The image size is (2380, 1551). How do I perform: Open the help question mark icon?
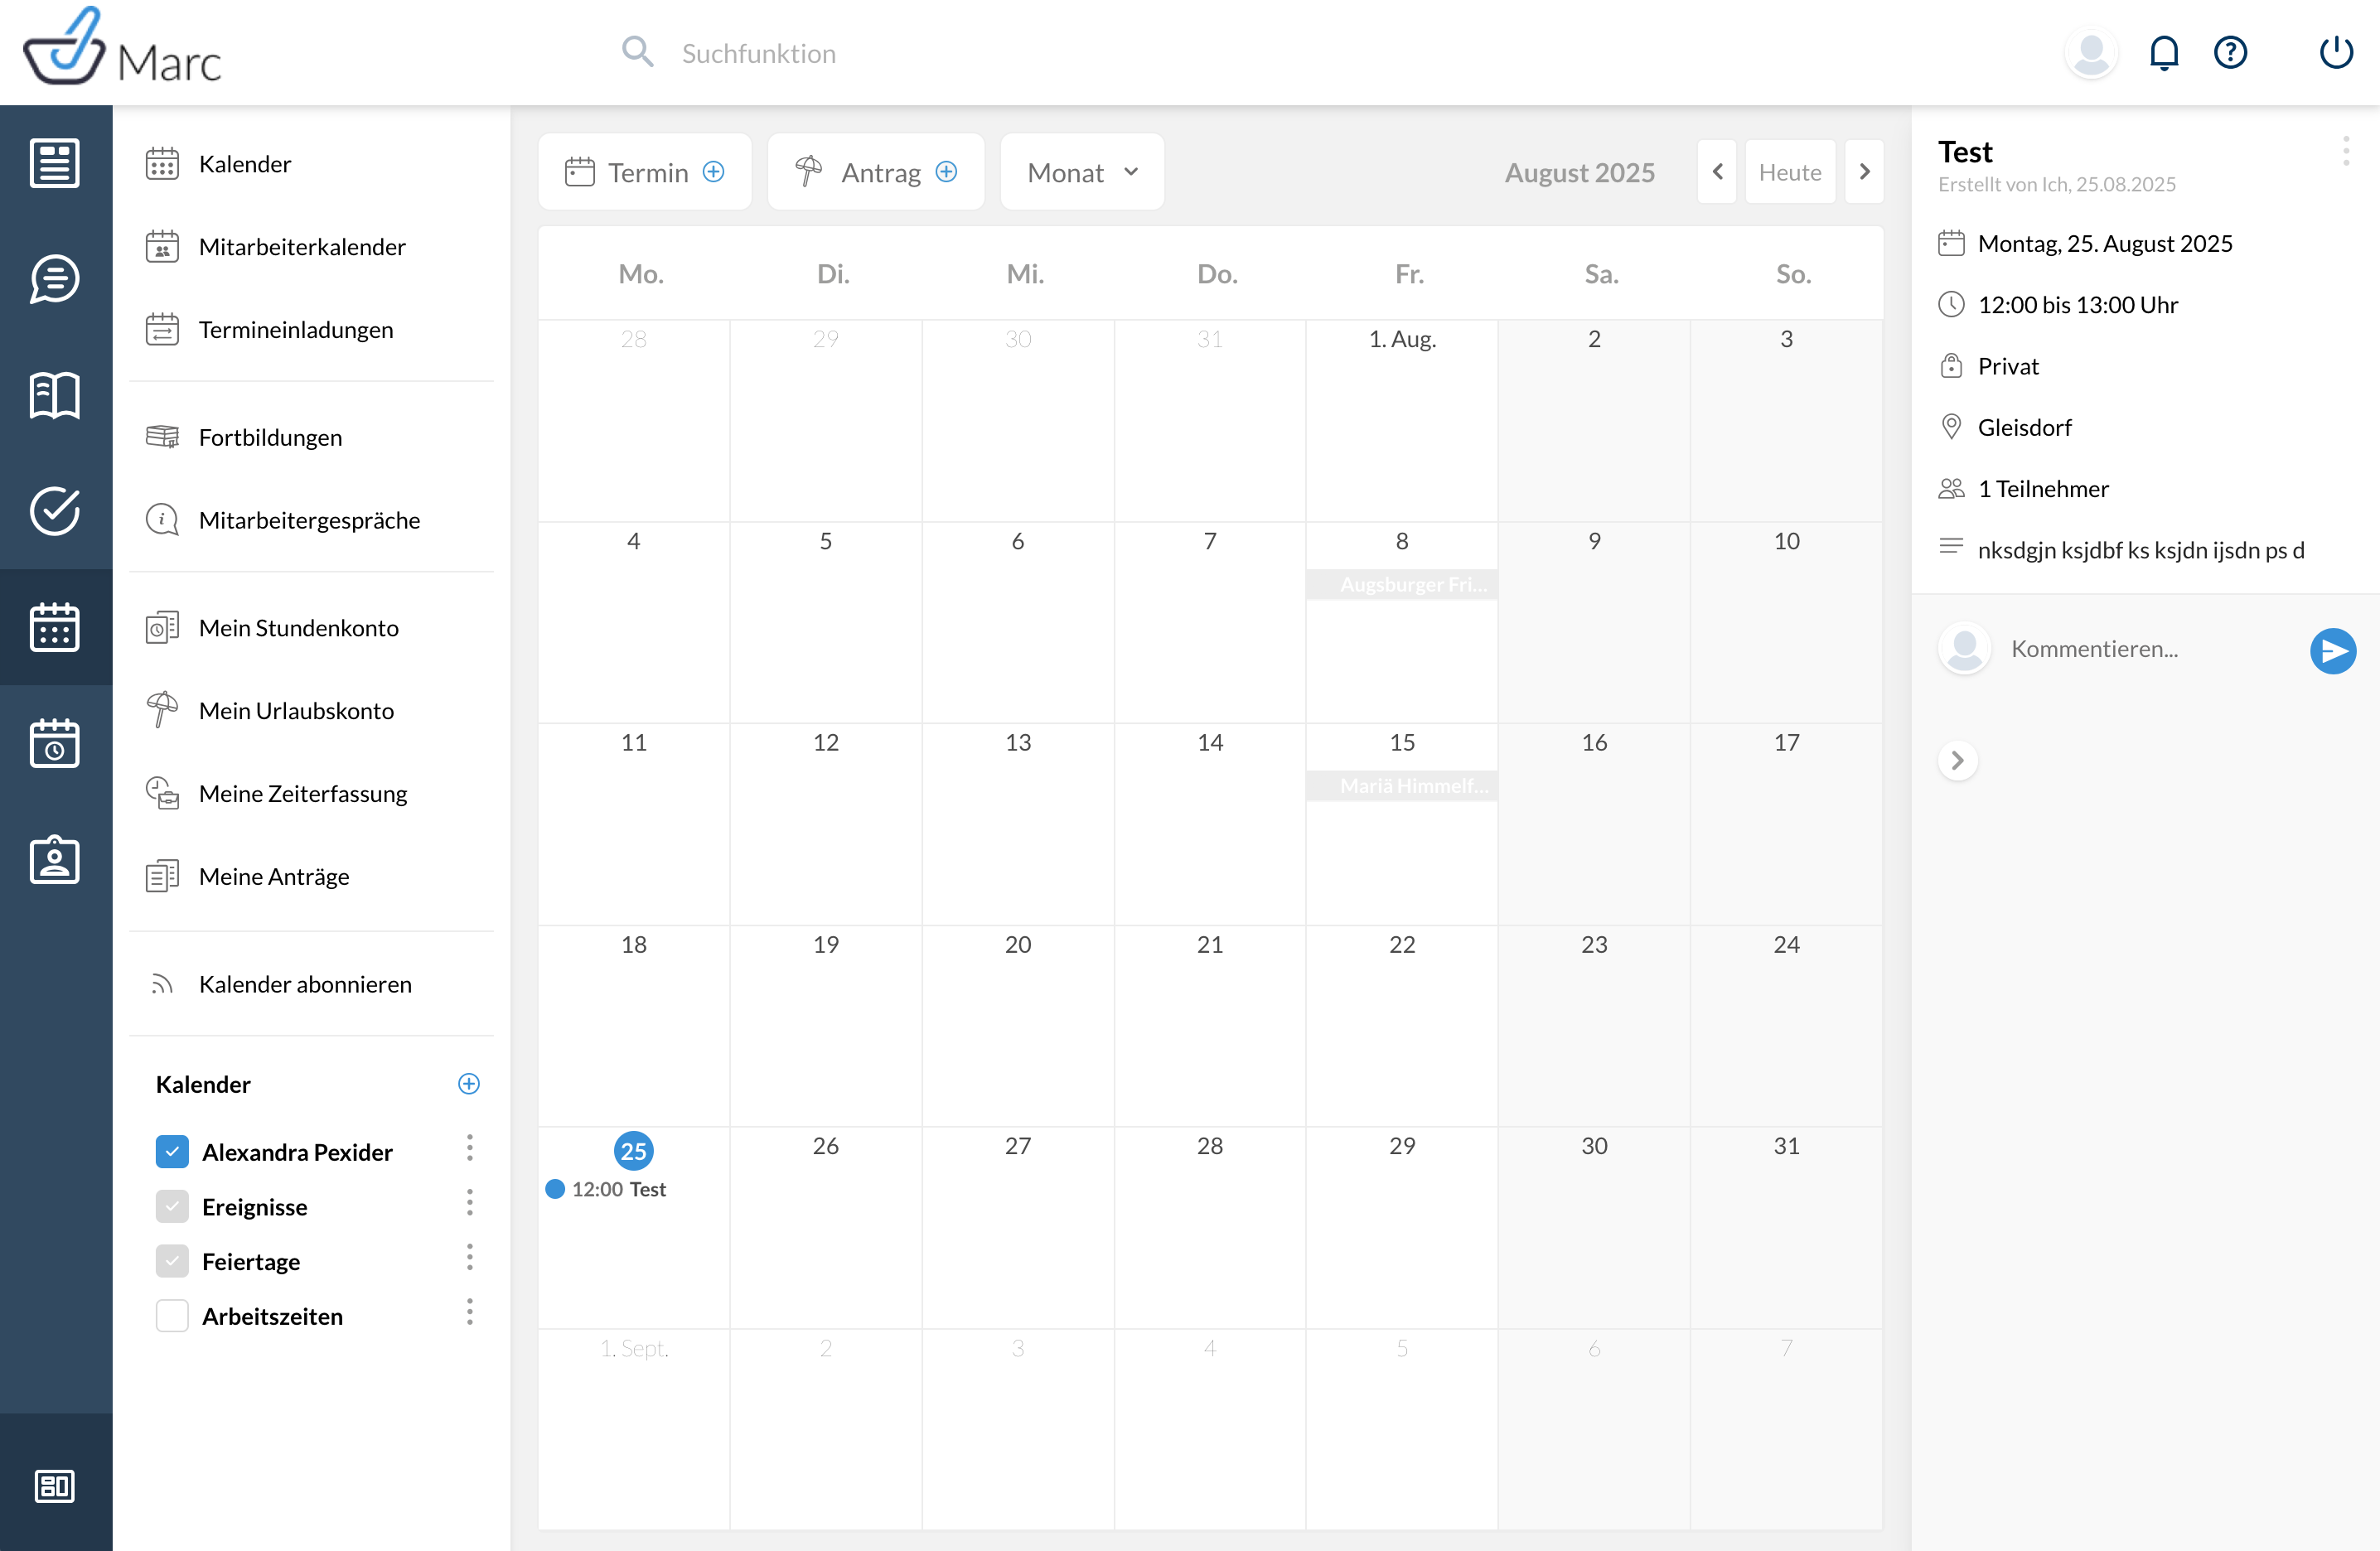pyautogui.click(x=2231, y=52)
